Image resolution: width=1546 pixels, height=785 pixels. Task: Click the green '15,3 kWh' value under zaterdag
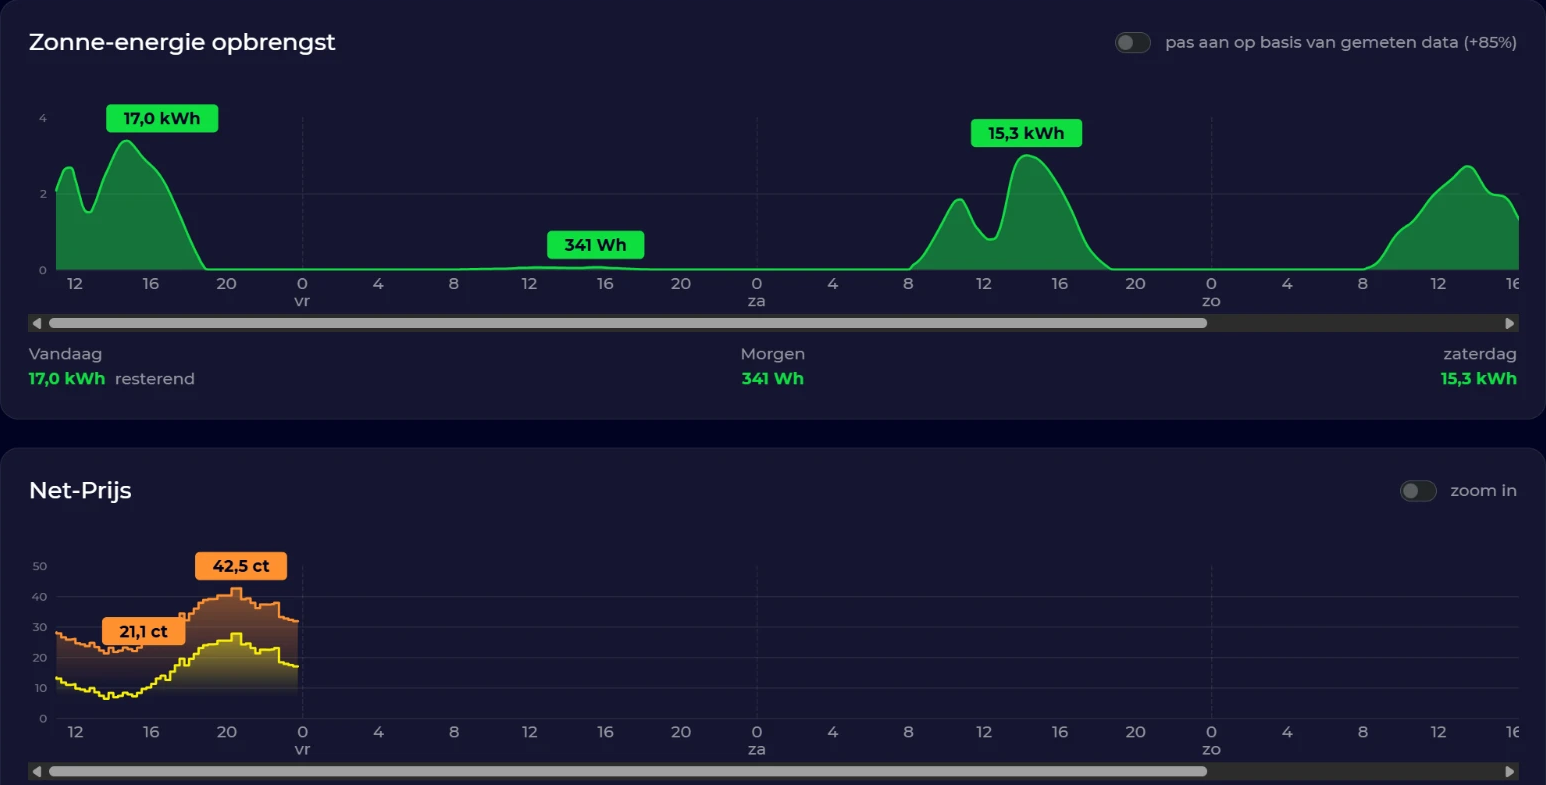click(x=1478, y=378)
